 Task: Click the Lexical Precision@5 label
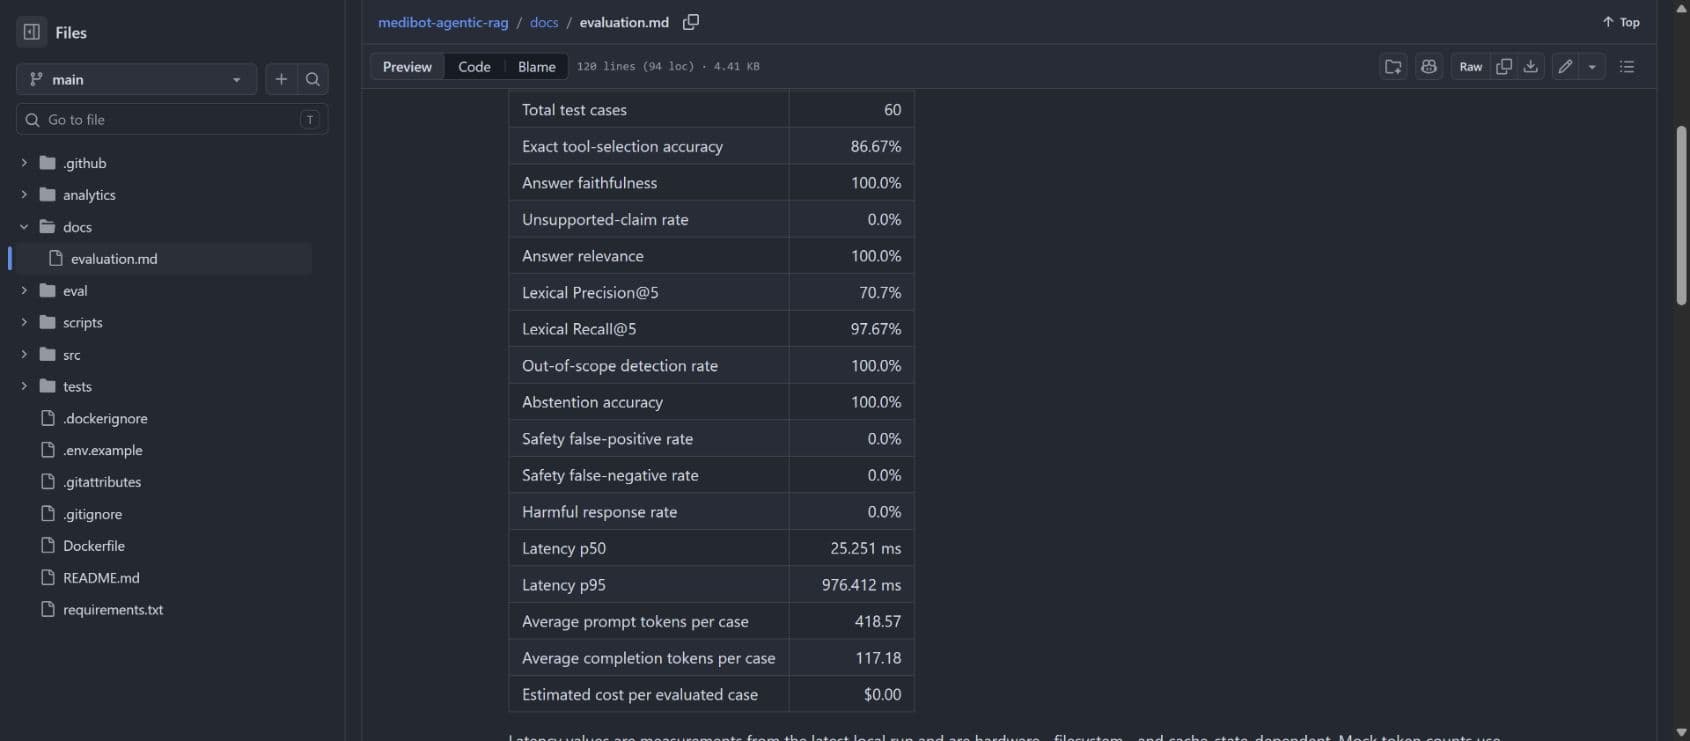[x=590, y=293]
